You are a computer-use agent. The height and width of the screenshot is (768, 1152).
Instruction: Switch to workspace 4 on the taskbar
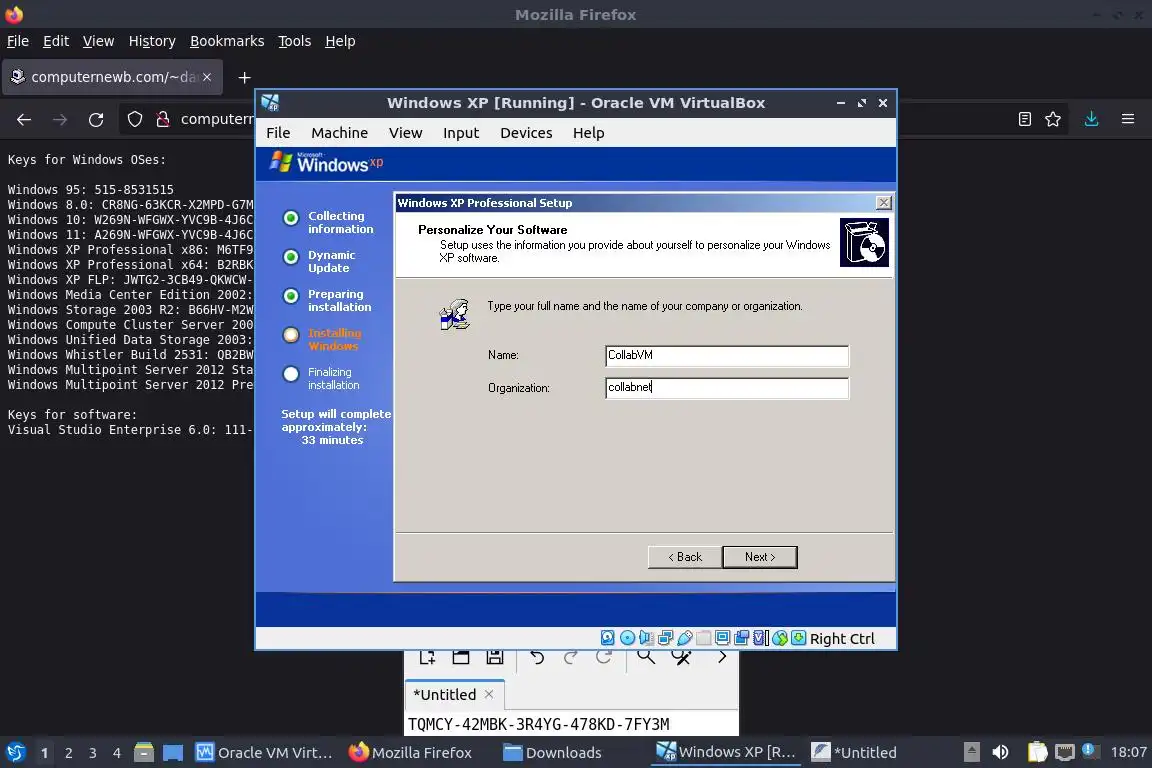(117, 753)
